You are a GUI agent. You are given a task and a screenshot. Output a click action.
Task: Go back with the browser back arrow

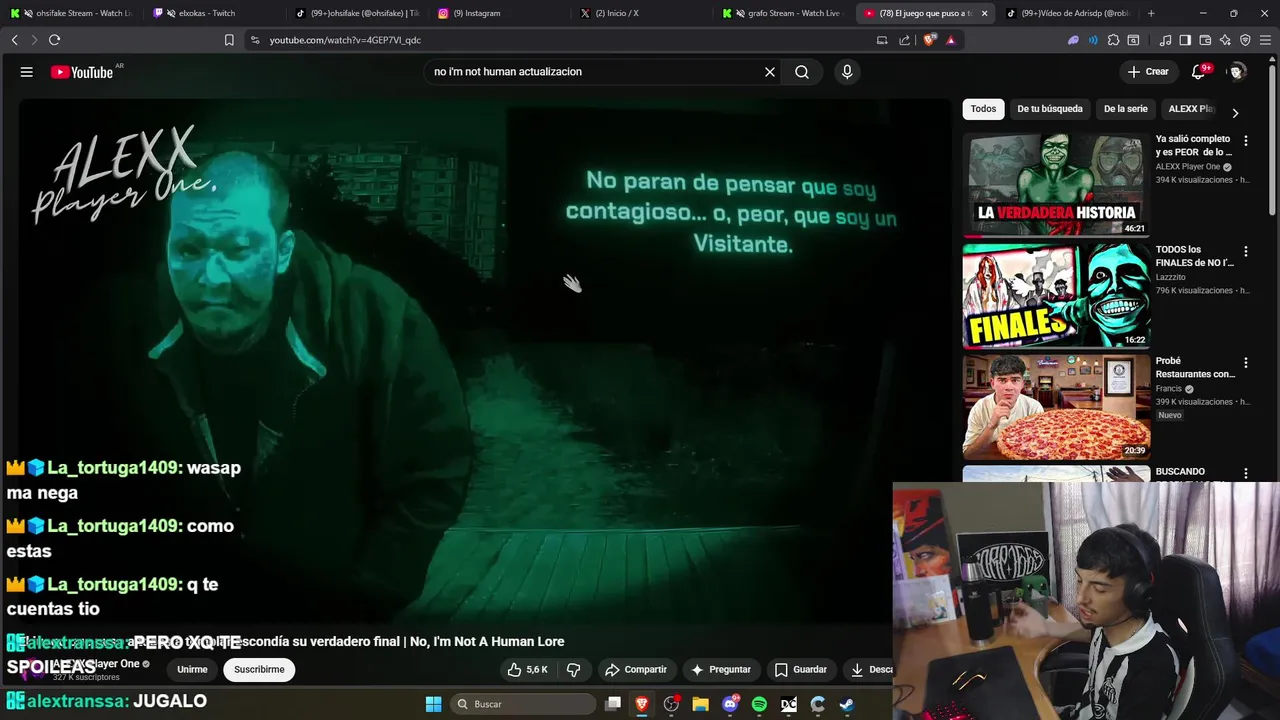point(14,40)
